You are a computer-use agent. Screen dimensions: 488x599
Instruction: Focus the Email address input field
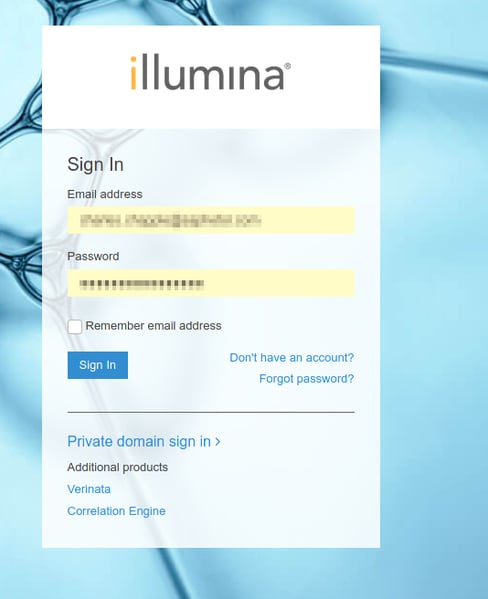[211, 220]
